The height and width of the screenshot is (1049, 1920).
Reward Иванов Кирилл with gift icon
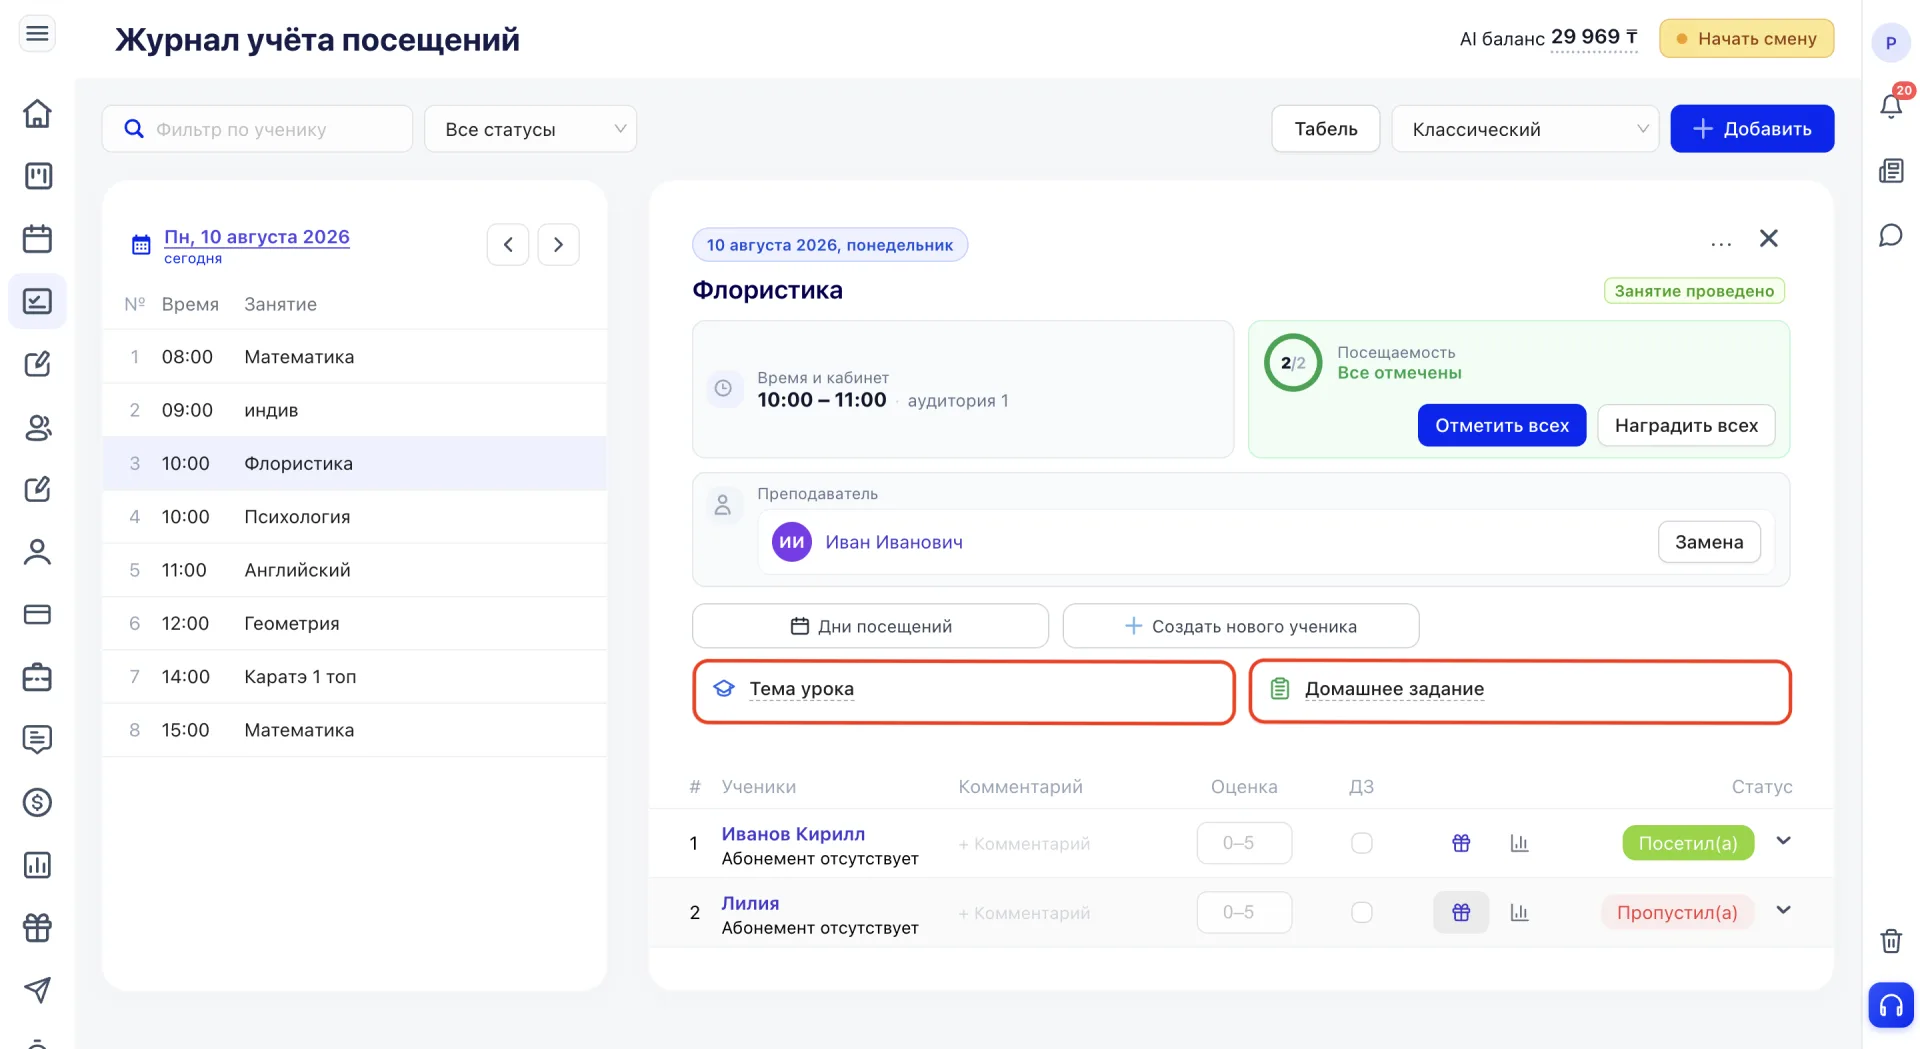tap(1461, 843)
